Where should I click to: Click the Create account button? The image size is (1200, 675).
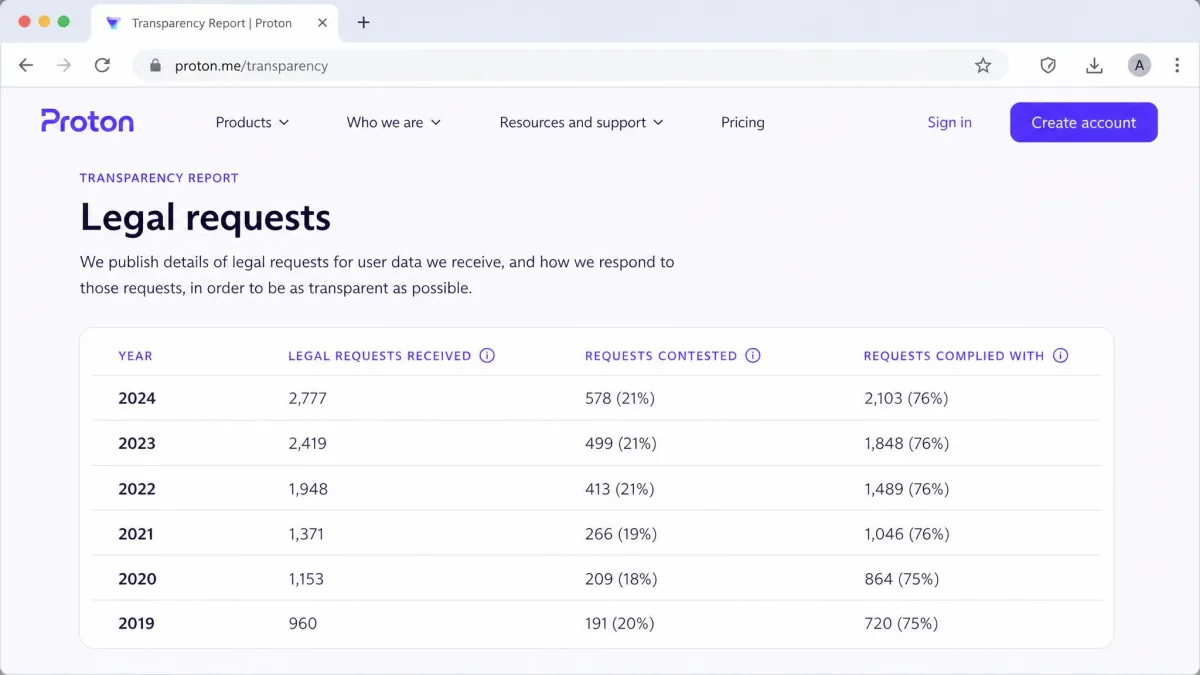(x=1084, y=122)
